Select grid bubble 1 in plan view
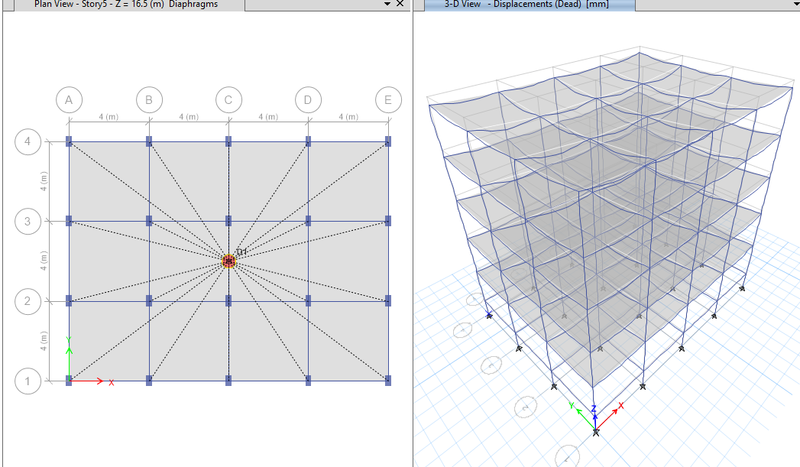800x467 pixels. pyautogui.click(x=28, y=381)
